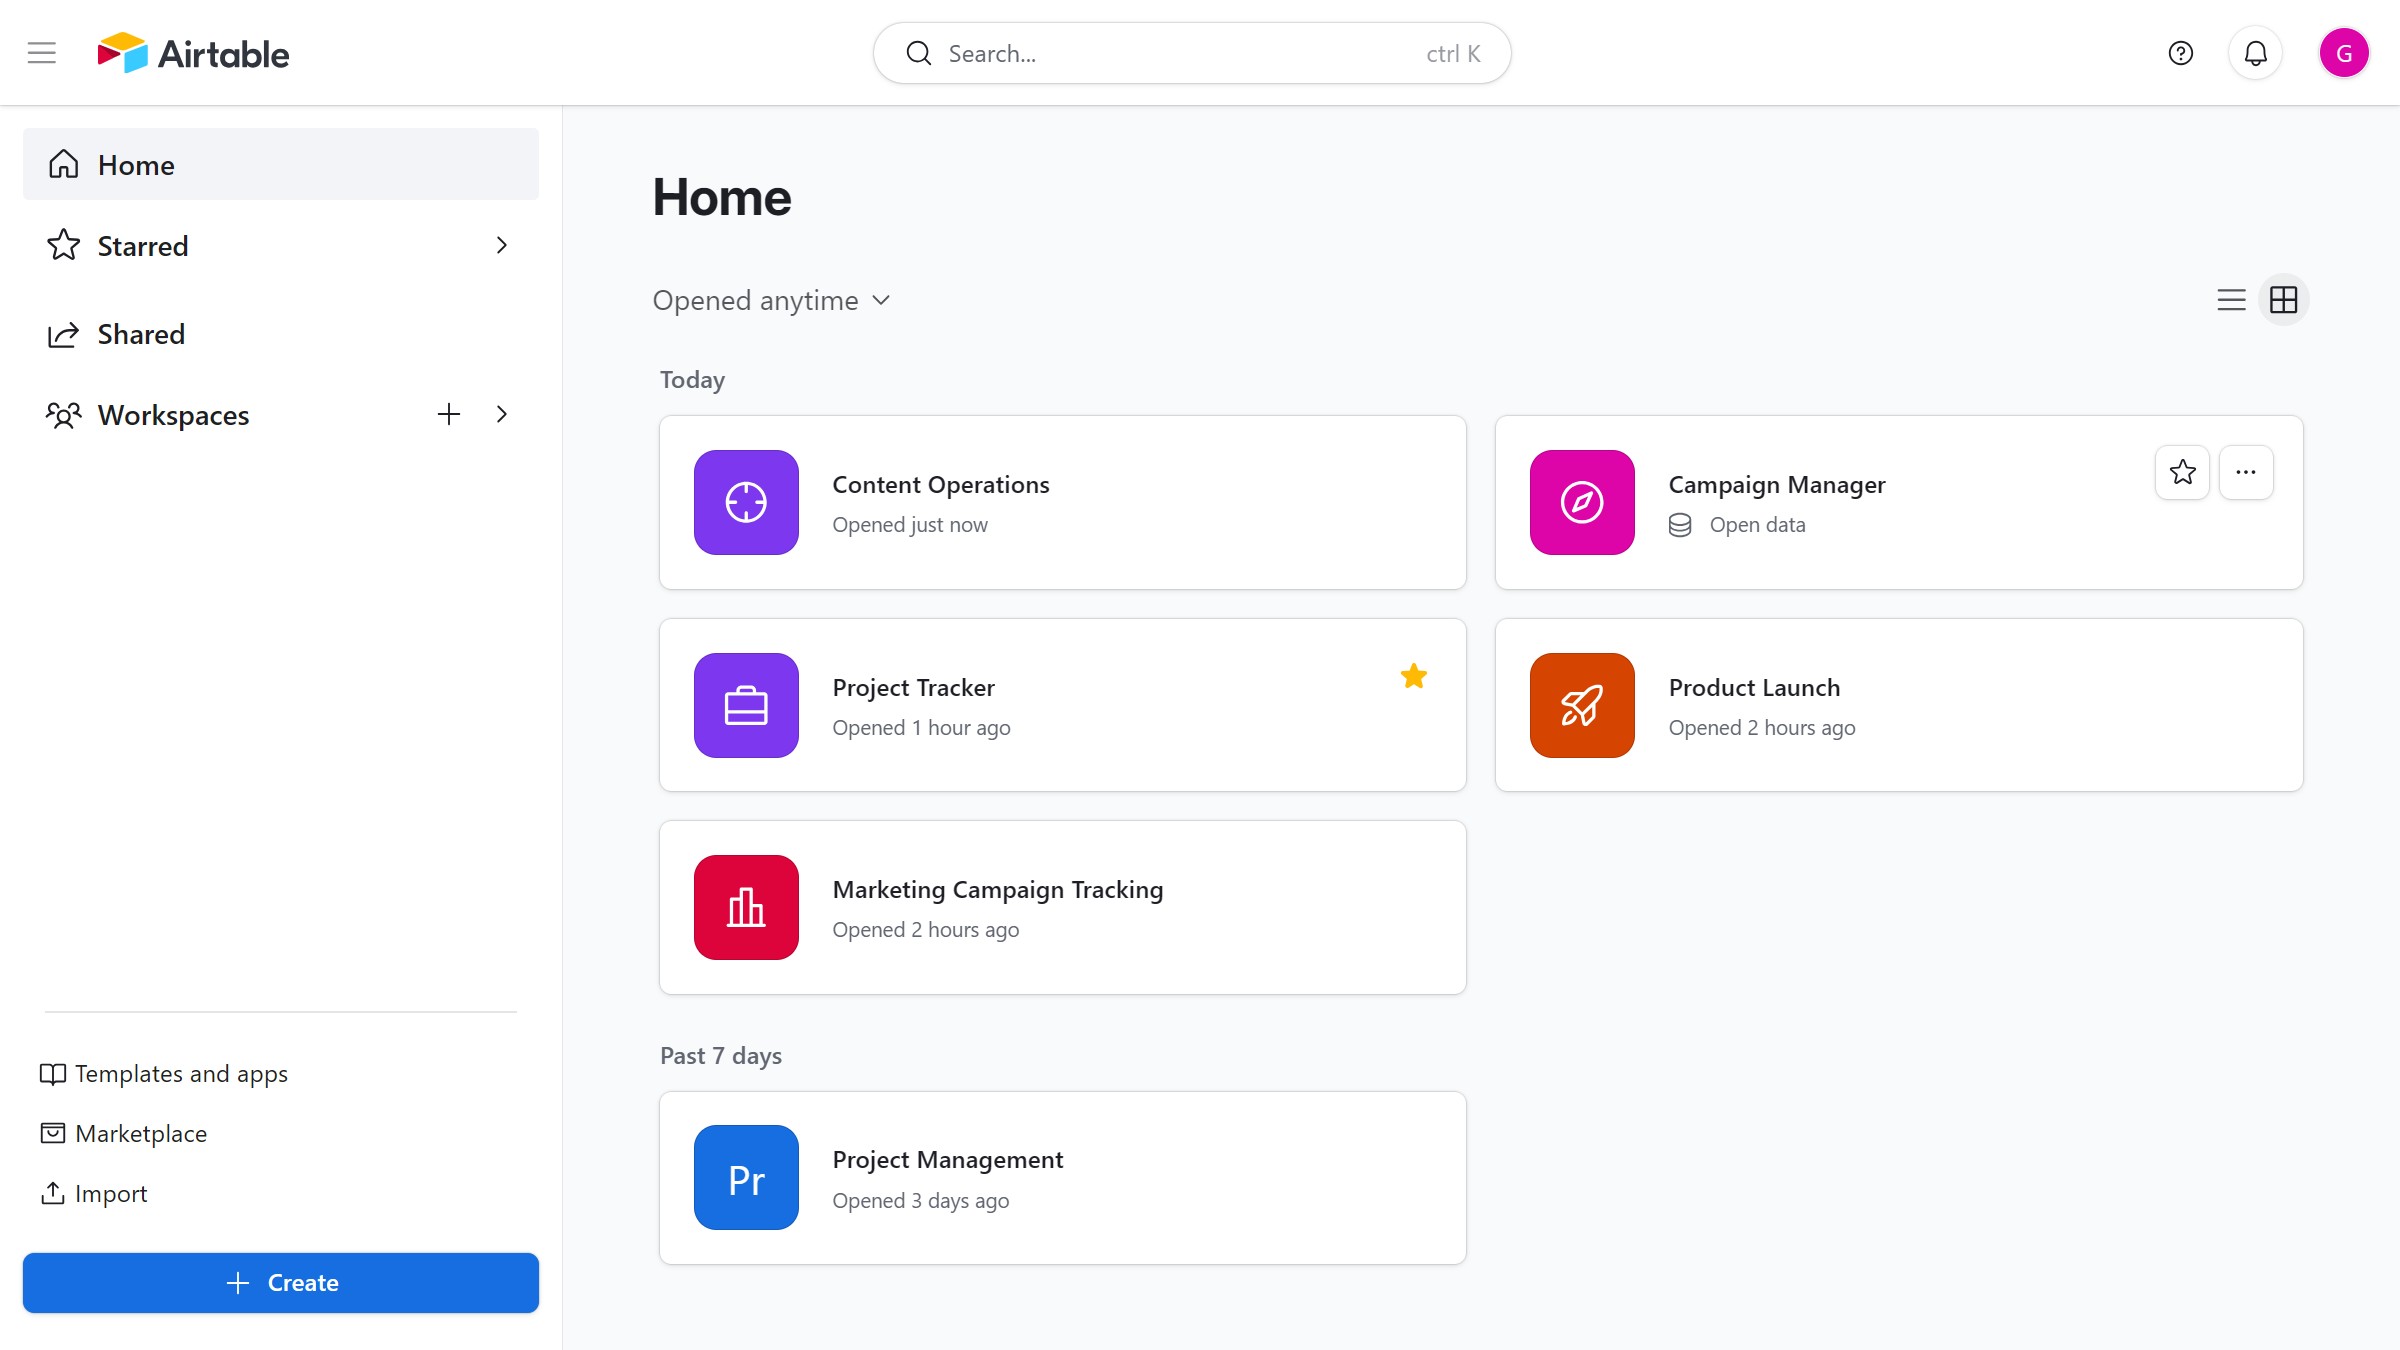Screen dimensions: 2400x1350
Task: Click the Starred star icon in sidebar
Action: [x=64, y=245]
